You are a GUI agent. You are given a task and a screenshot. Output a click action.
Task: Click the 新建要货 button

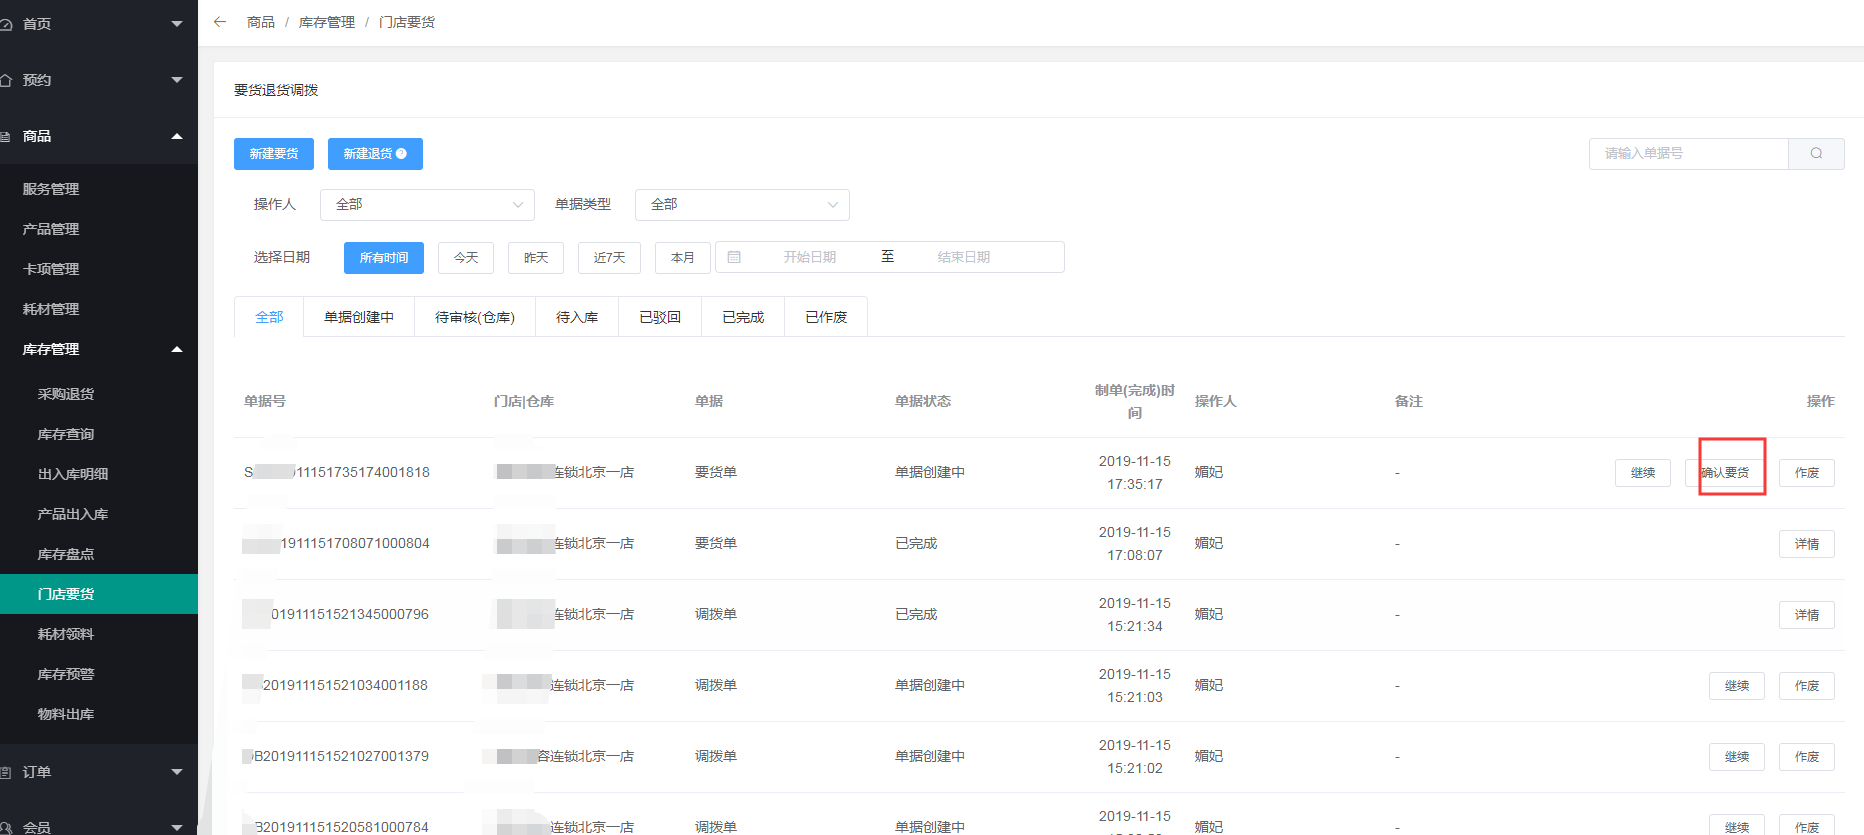pos(274,154)
